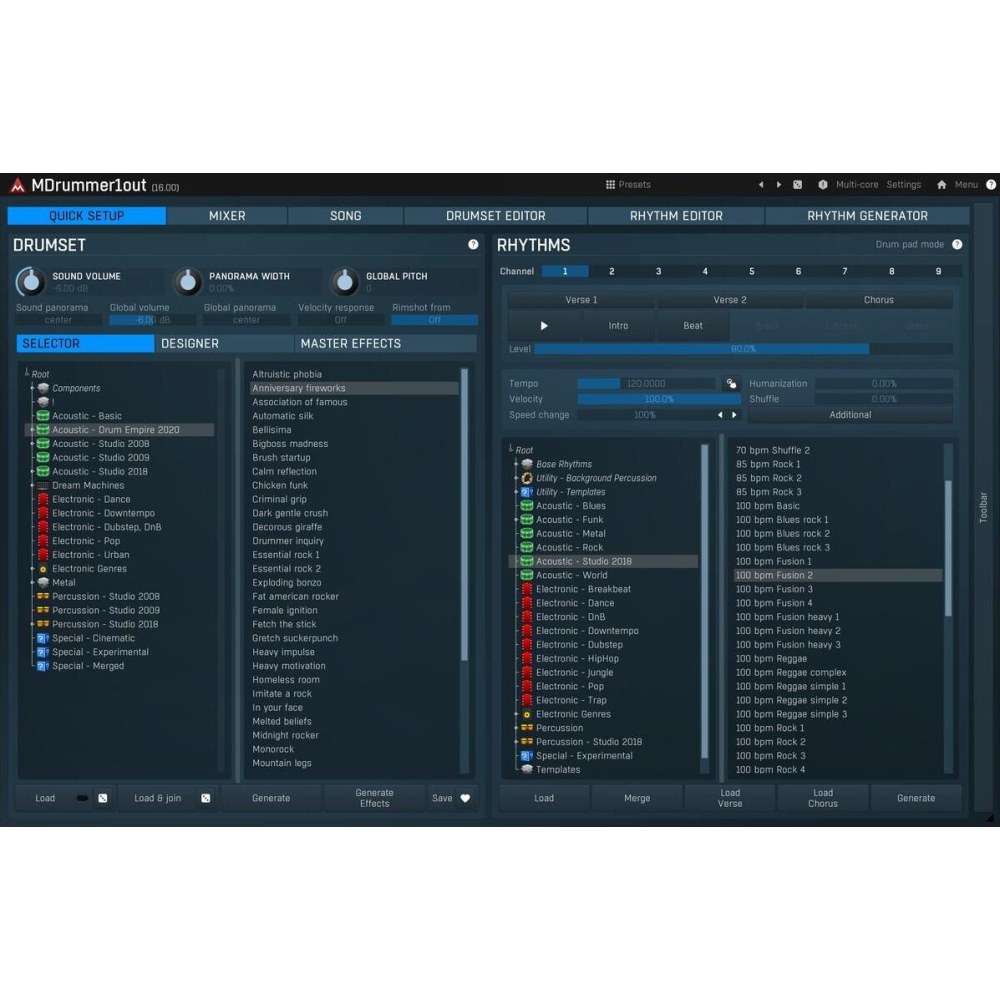Click the Rhythms panel help icon

[x=957, y=245]
